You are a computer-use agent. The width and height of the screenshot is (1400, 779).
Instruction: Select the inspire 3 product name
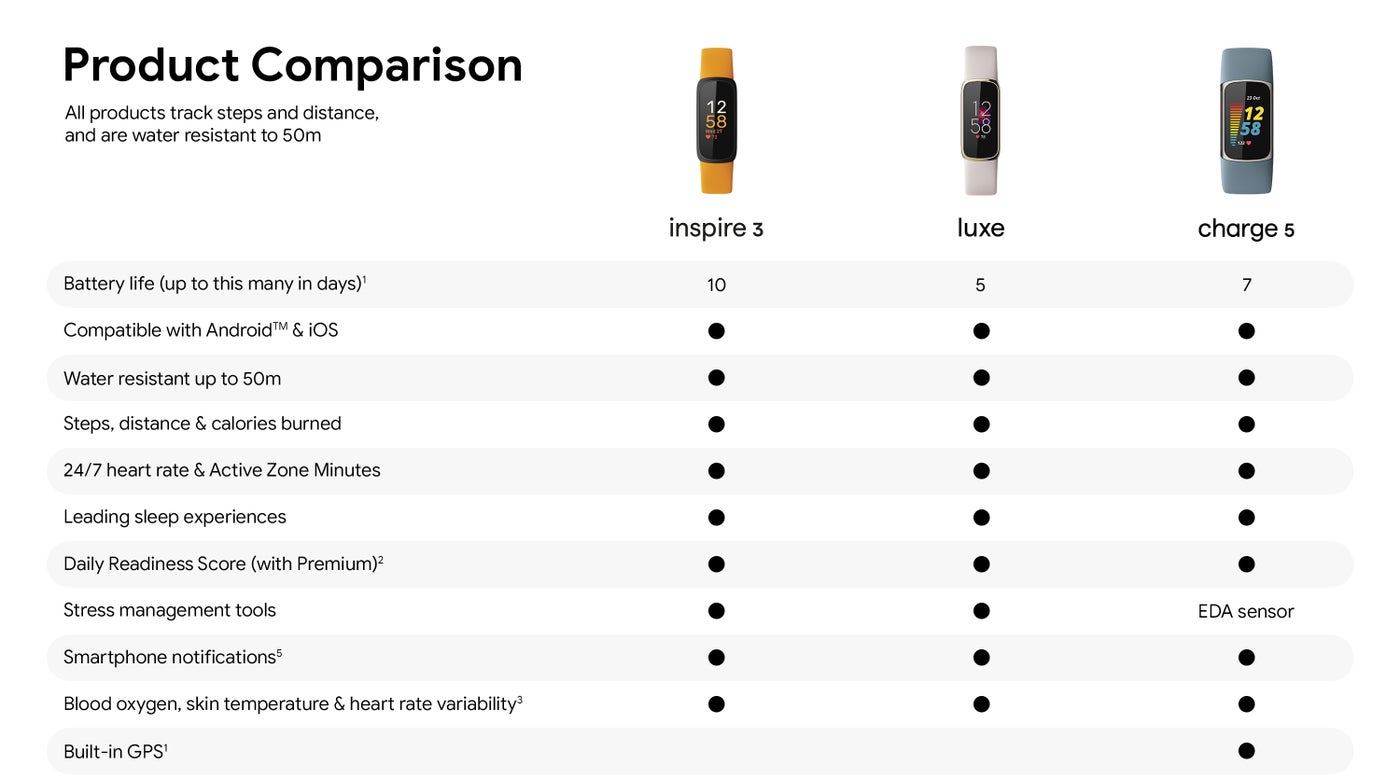(716, 228)
